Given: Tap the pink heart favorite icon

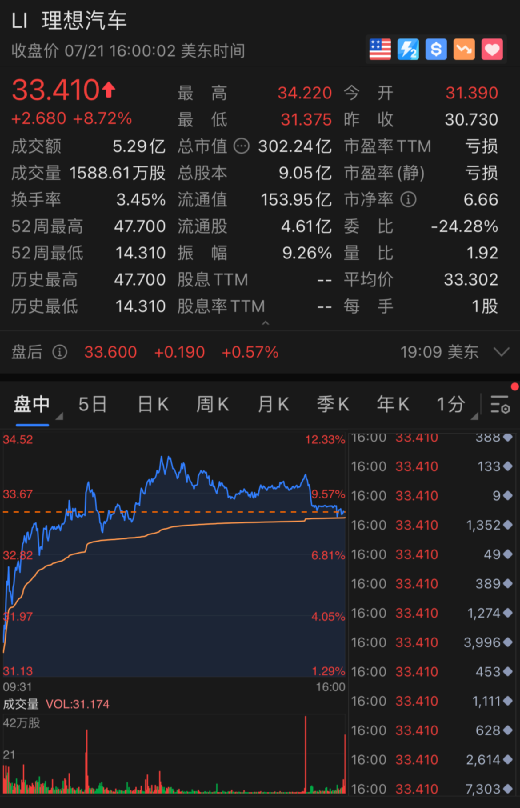Looking at the screenshot, I should (x=492, y=49).
